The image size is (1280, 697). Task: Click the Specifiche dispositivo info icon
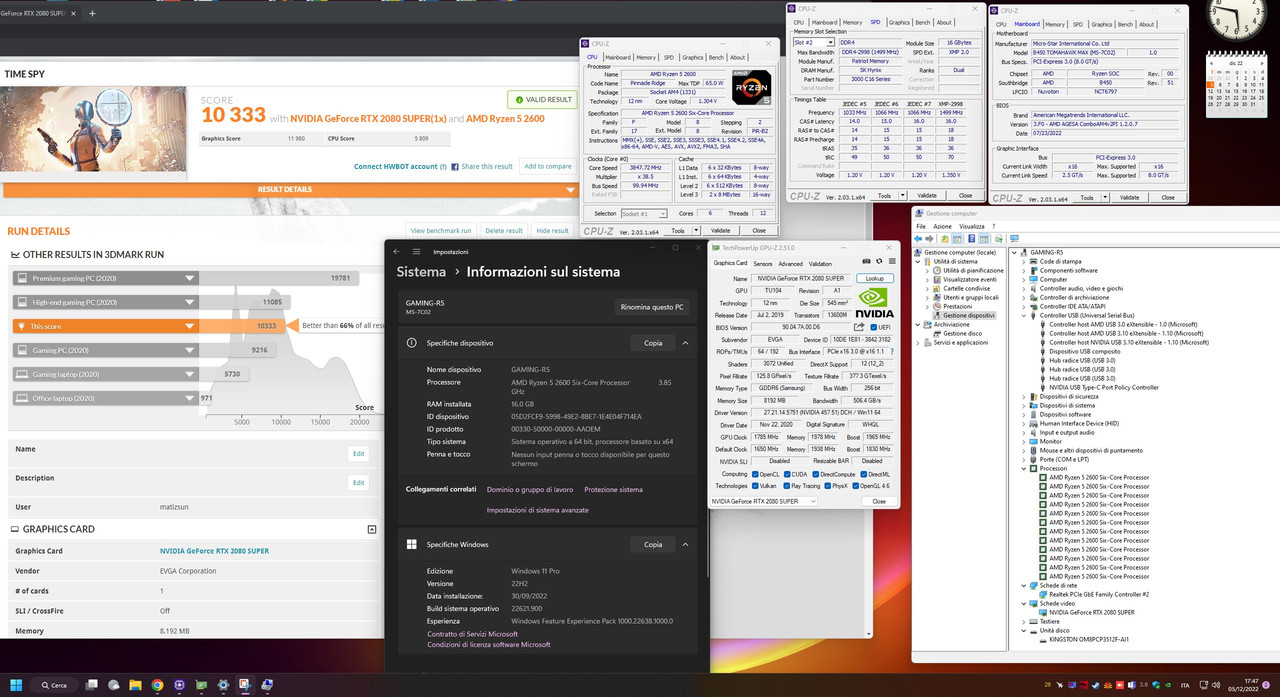(x=411, y=343)
